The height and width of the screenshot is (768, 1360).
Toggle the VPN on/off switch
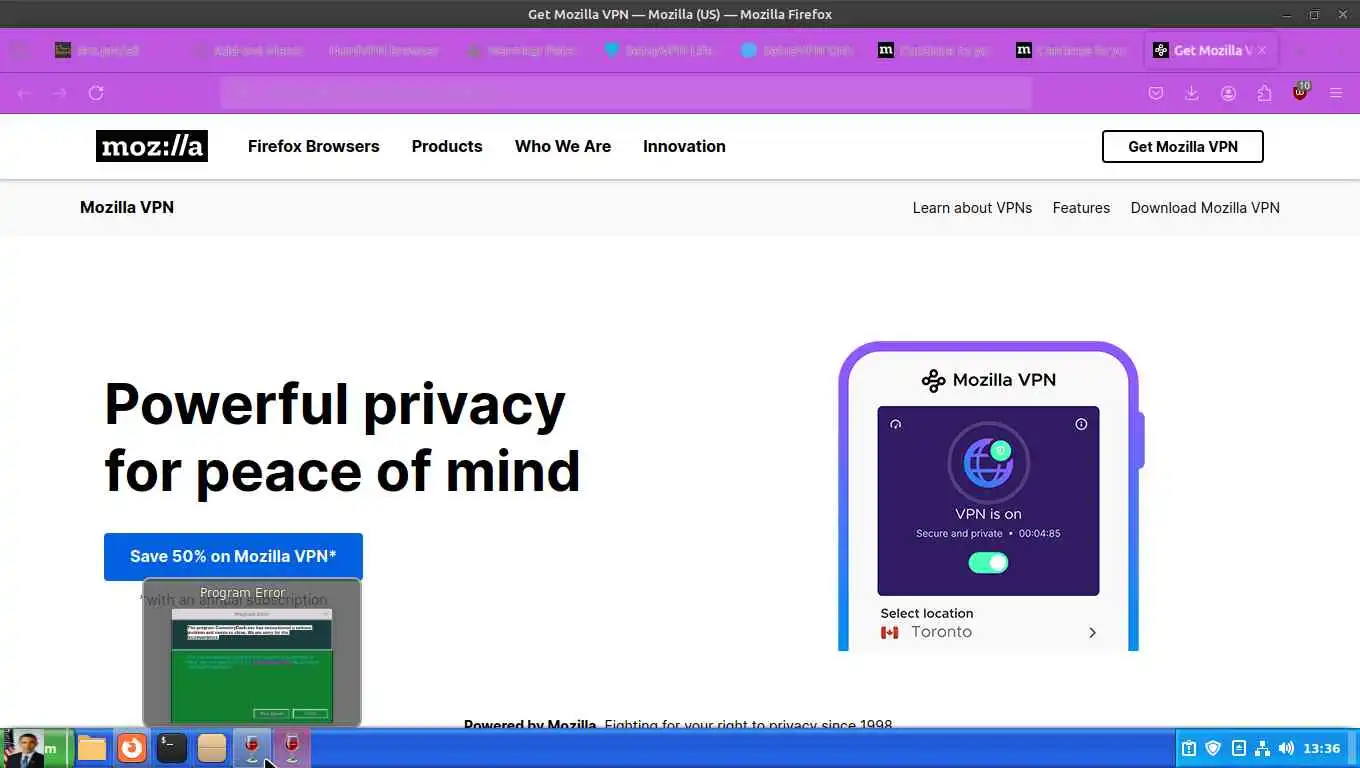[x=988, y=563]
